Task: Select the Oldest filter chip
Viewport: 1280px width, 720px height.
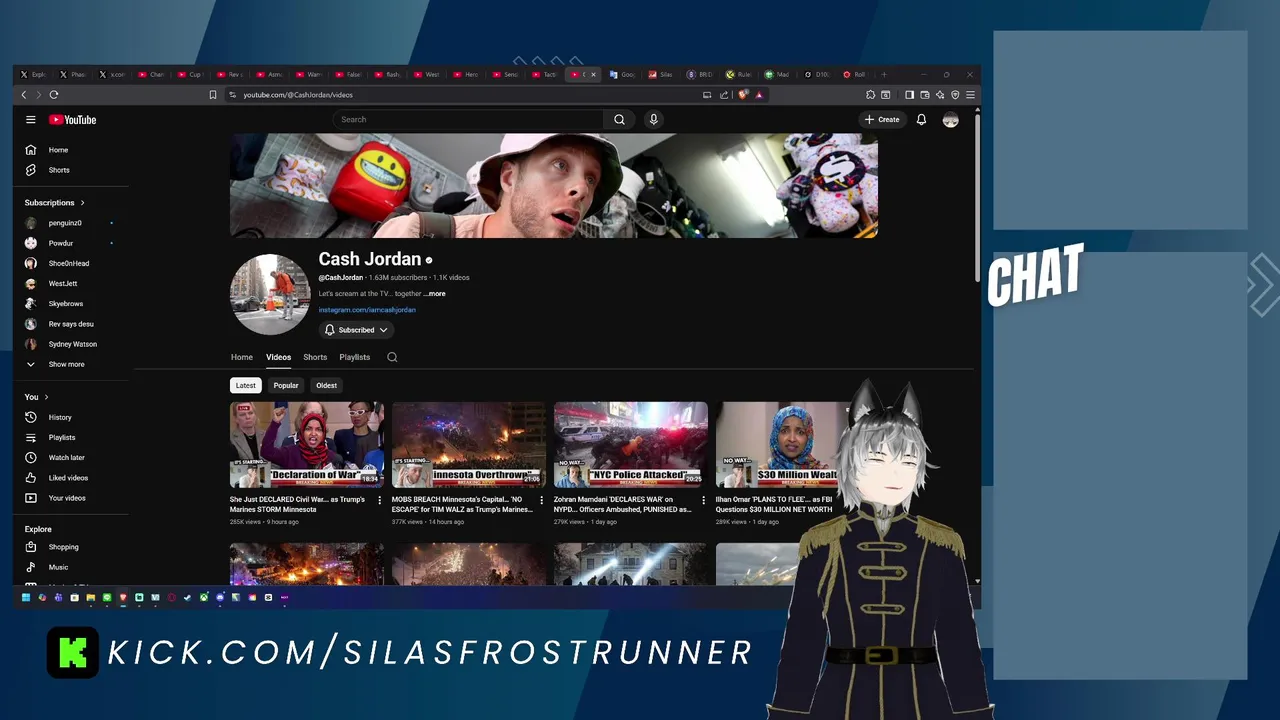Action: pyautogui.click(x=326, y=385)
